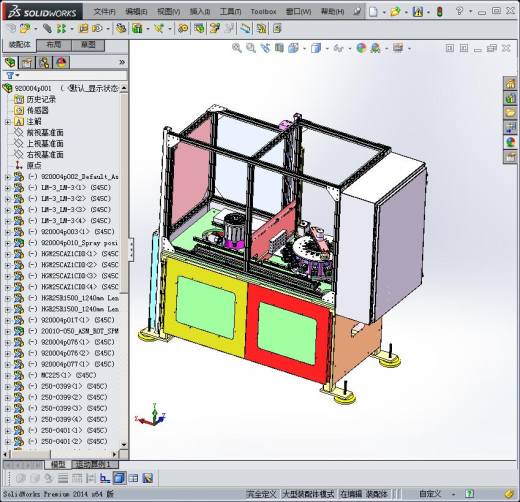Open dropdown arrow next to Display Style cube
The height and width of the screenshot is (502, 520).
(327, 49)
